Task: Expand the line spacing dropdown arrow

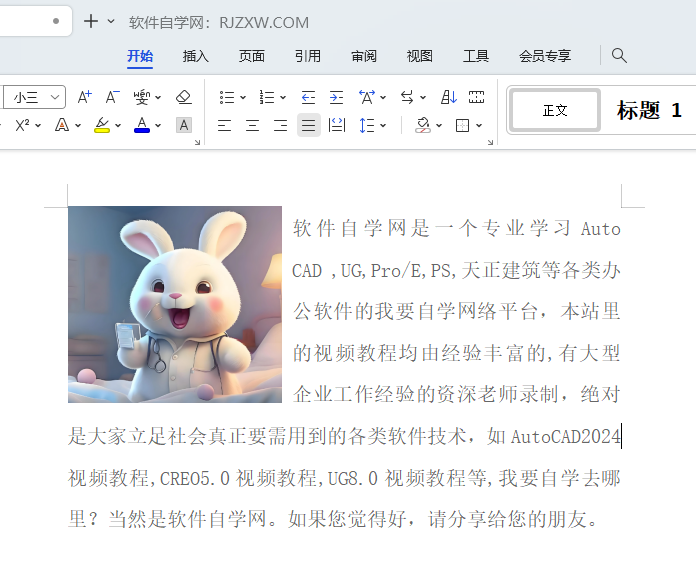Action: click(383, 126)
